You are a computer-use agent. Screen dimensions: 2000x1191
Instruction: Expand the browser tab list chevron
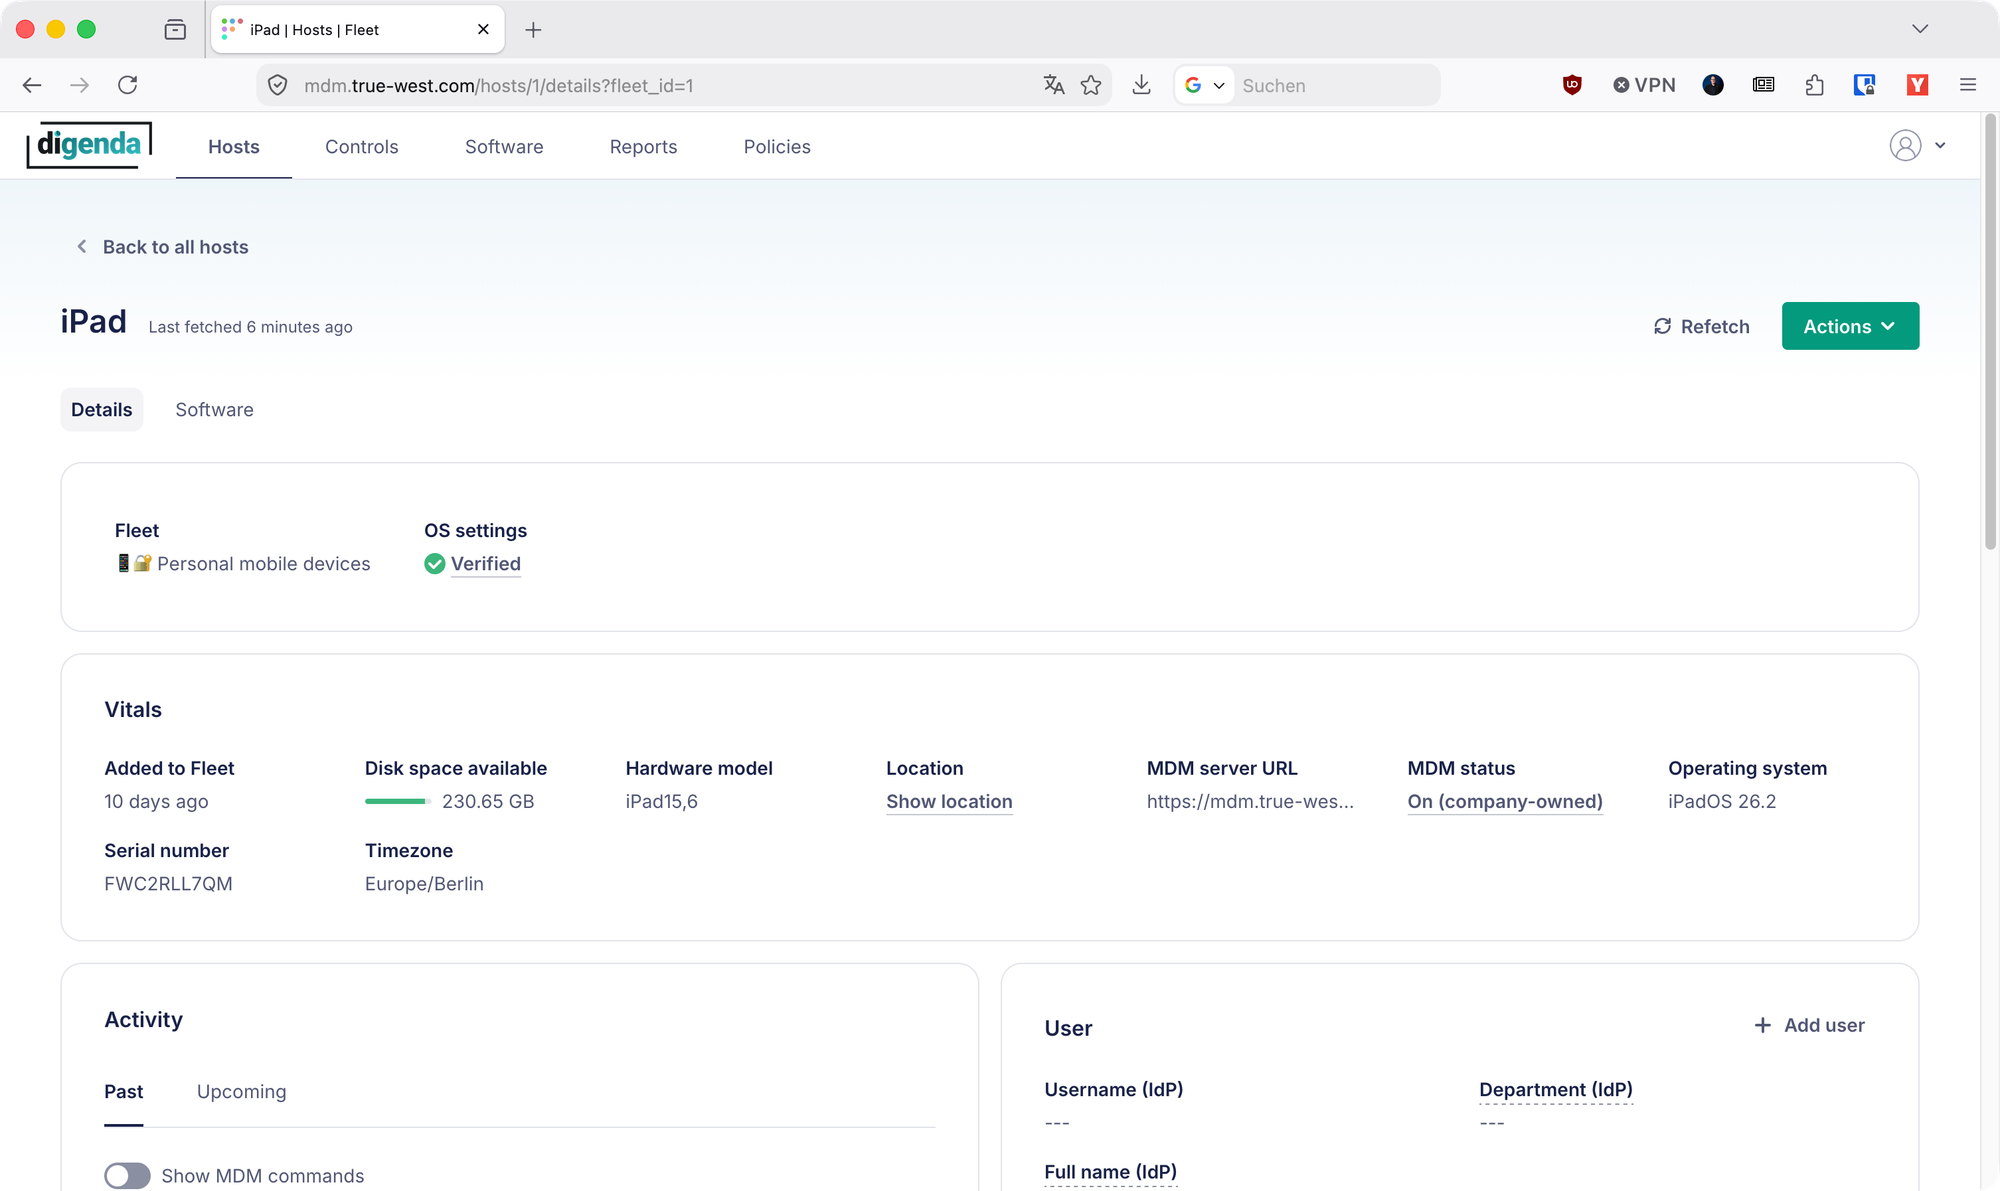coord(1920,29)
